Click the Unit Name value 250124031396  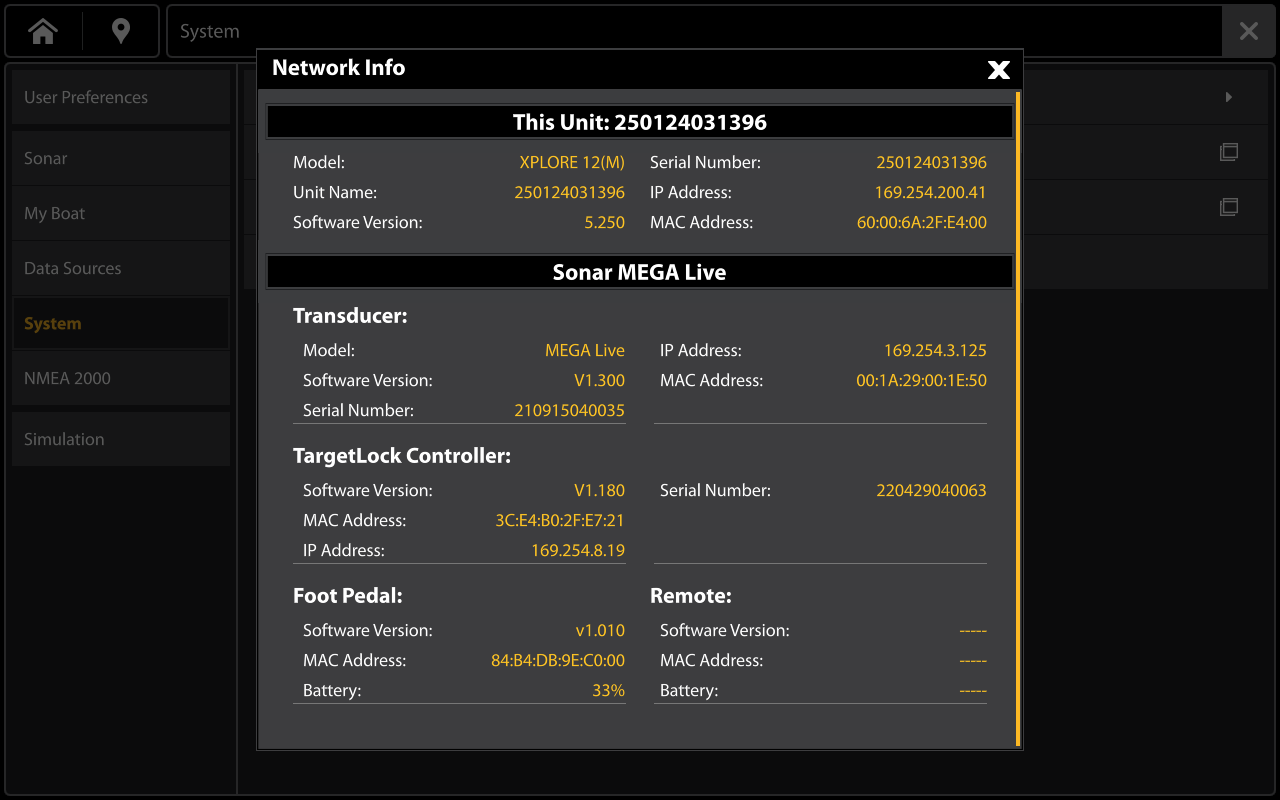point(570,192)
